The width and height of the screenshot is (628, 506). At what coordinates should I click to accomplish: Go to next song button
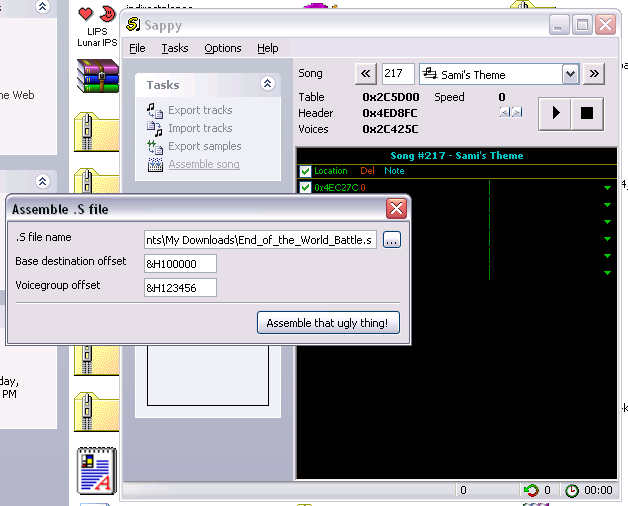click(x=594, y=74)
